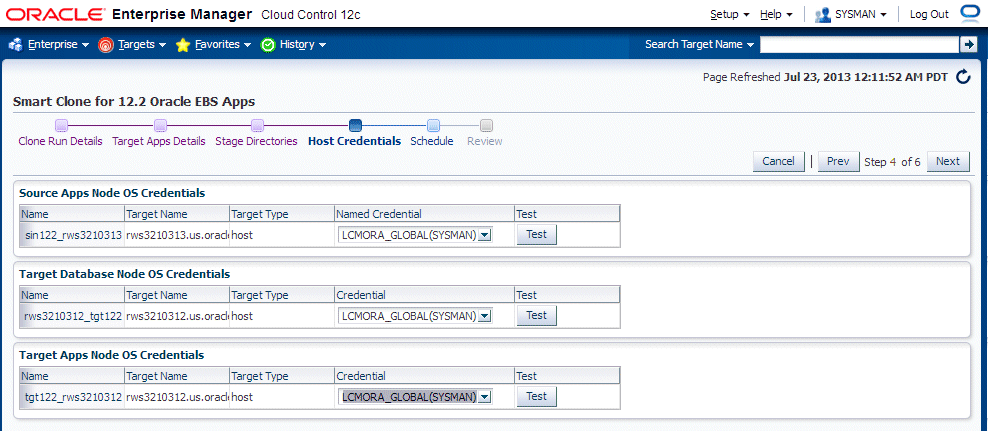Screen dimensions: 988x433
Task: Open the Setup menu
Action: pyautogui.click(x=730, y=14)
